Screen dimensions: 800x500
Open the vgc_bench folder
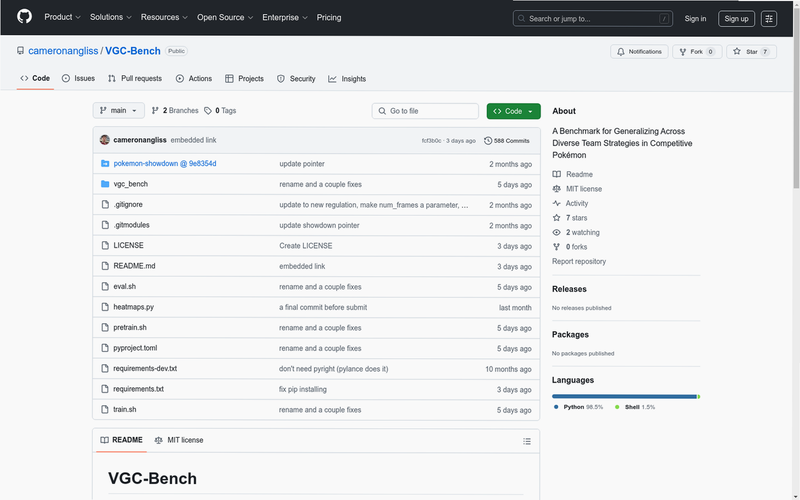[131, 184]
